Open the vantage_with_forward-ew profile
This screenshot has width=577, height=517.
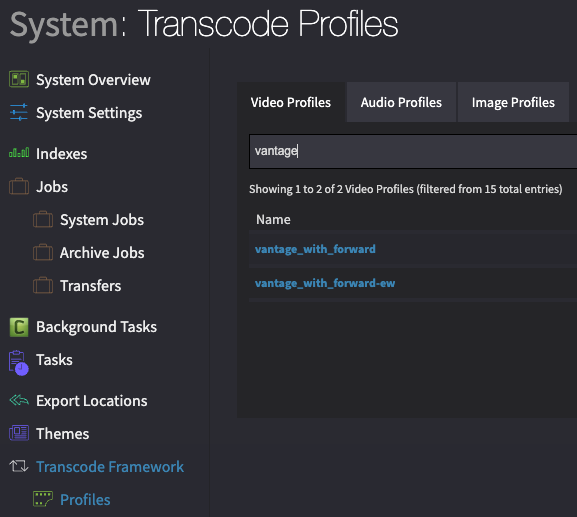click(325, 283)
